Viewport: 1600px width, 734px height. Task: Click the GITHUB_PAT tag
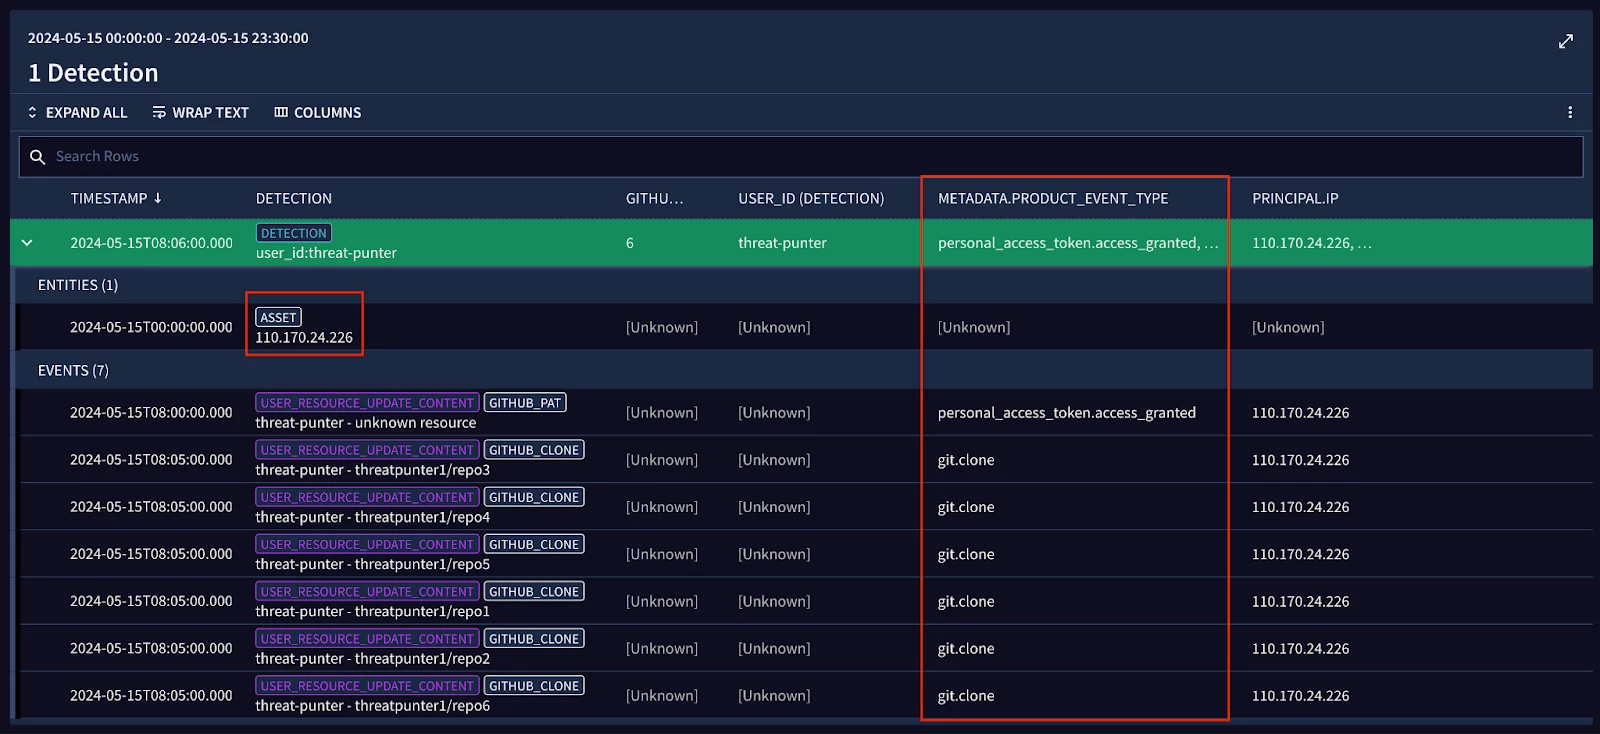coord(525,403)
